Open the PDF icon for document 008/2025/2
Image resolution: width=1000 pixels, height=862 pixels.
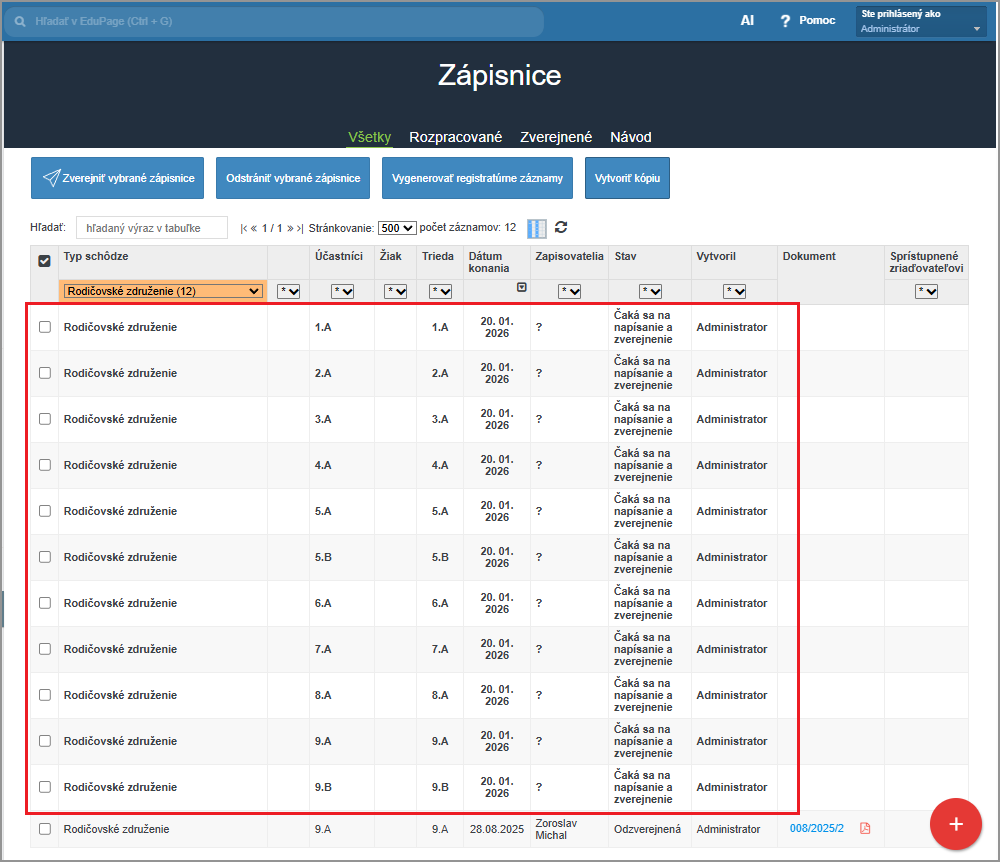(x=865, y=829)
